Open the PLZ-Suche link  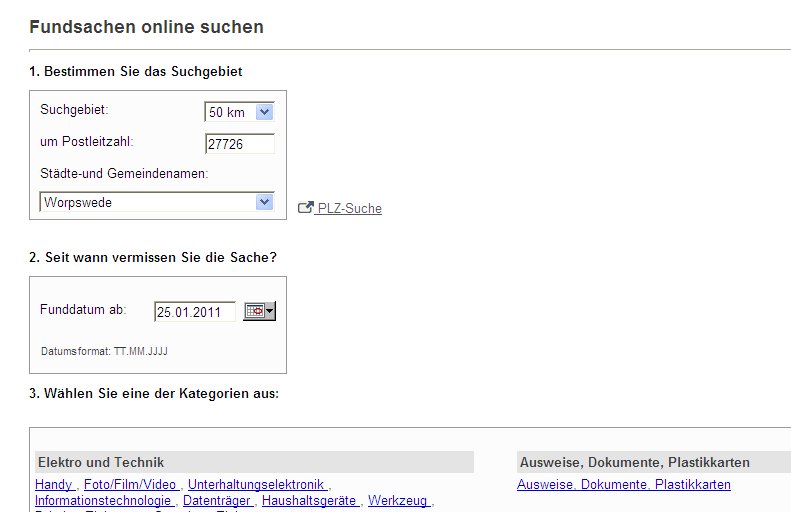point(349,208)
